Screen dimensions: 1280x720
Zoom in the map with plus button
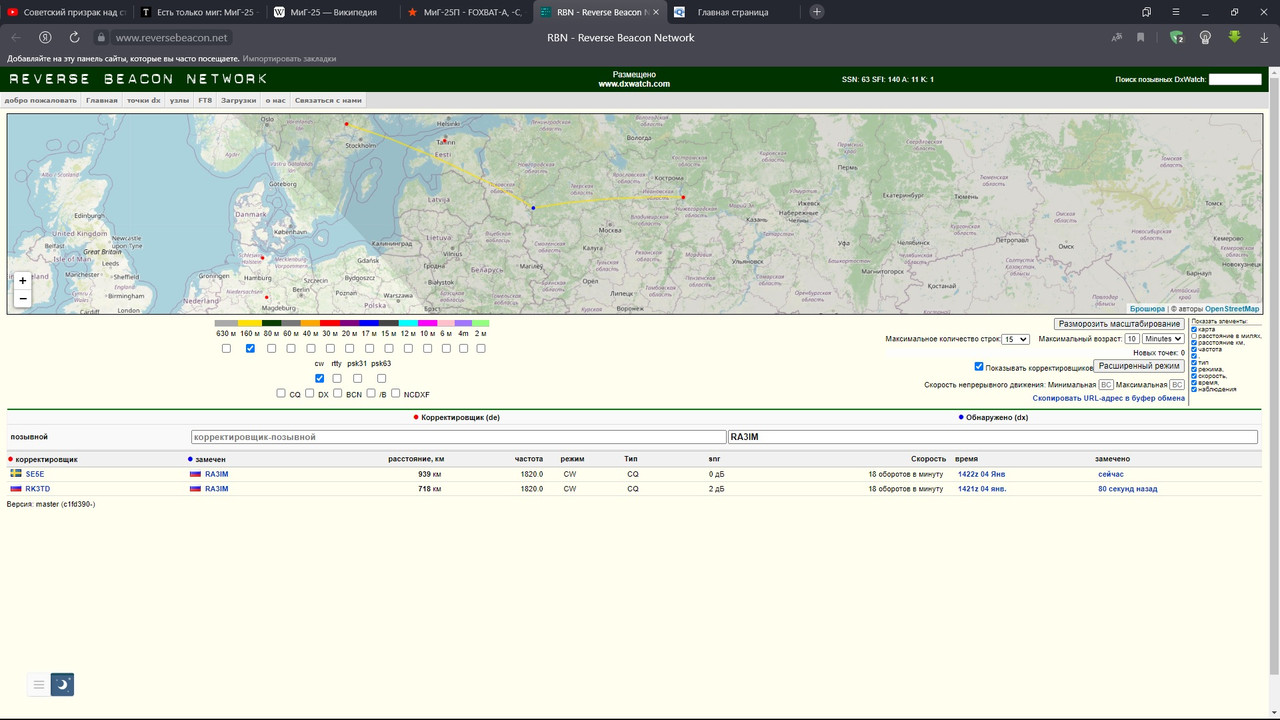click(23, 281)
